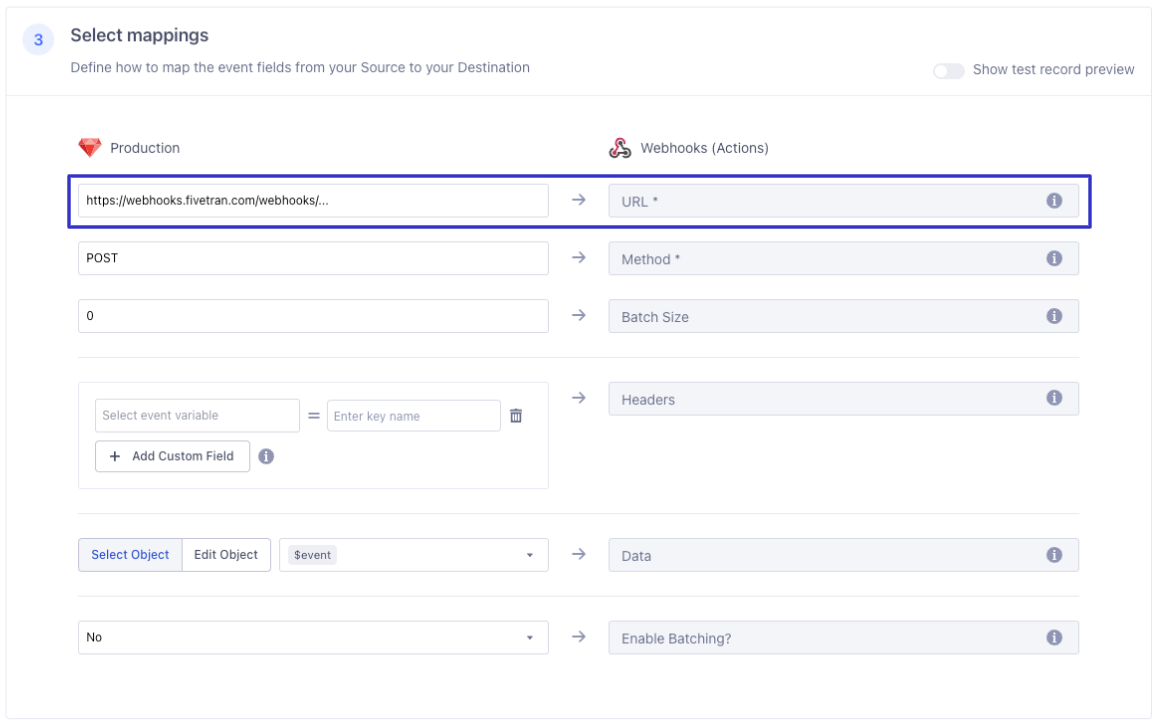Switch to the Edit Object tab
Viewport: 1159px width, 725px height.
pos(226,555)
